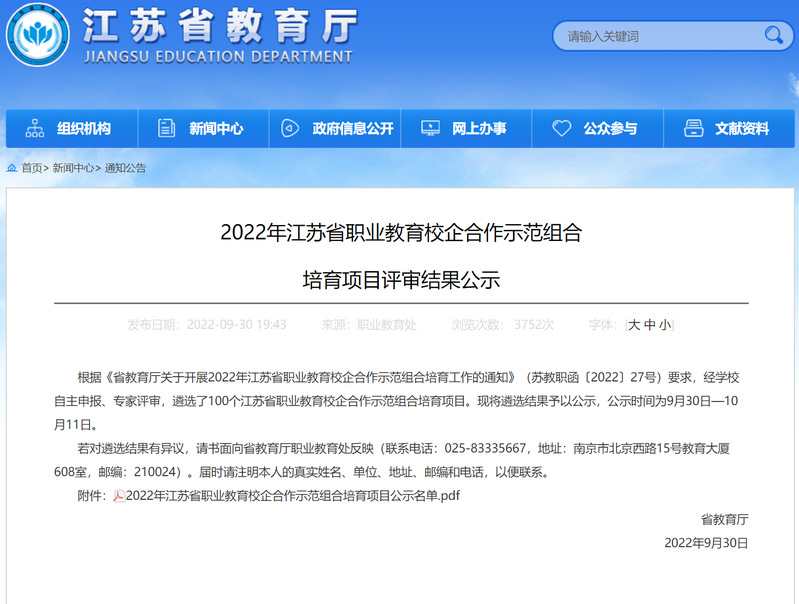Open 通知公告 breadcrumb link

click(x=125, y=168)
